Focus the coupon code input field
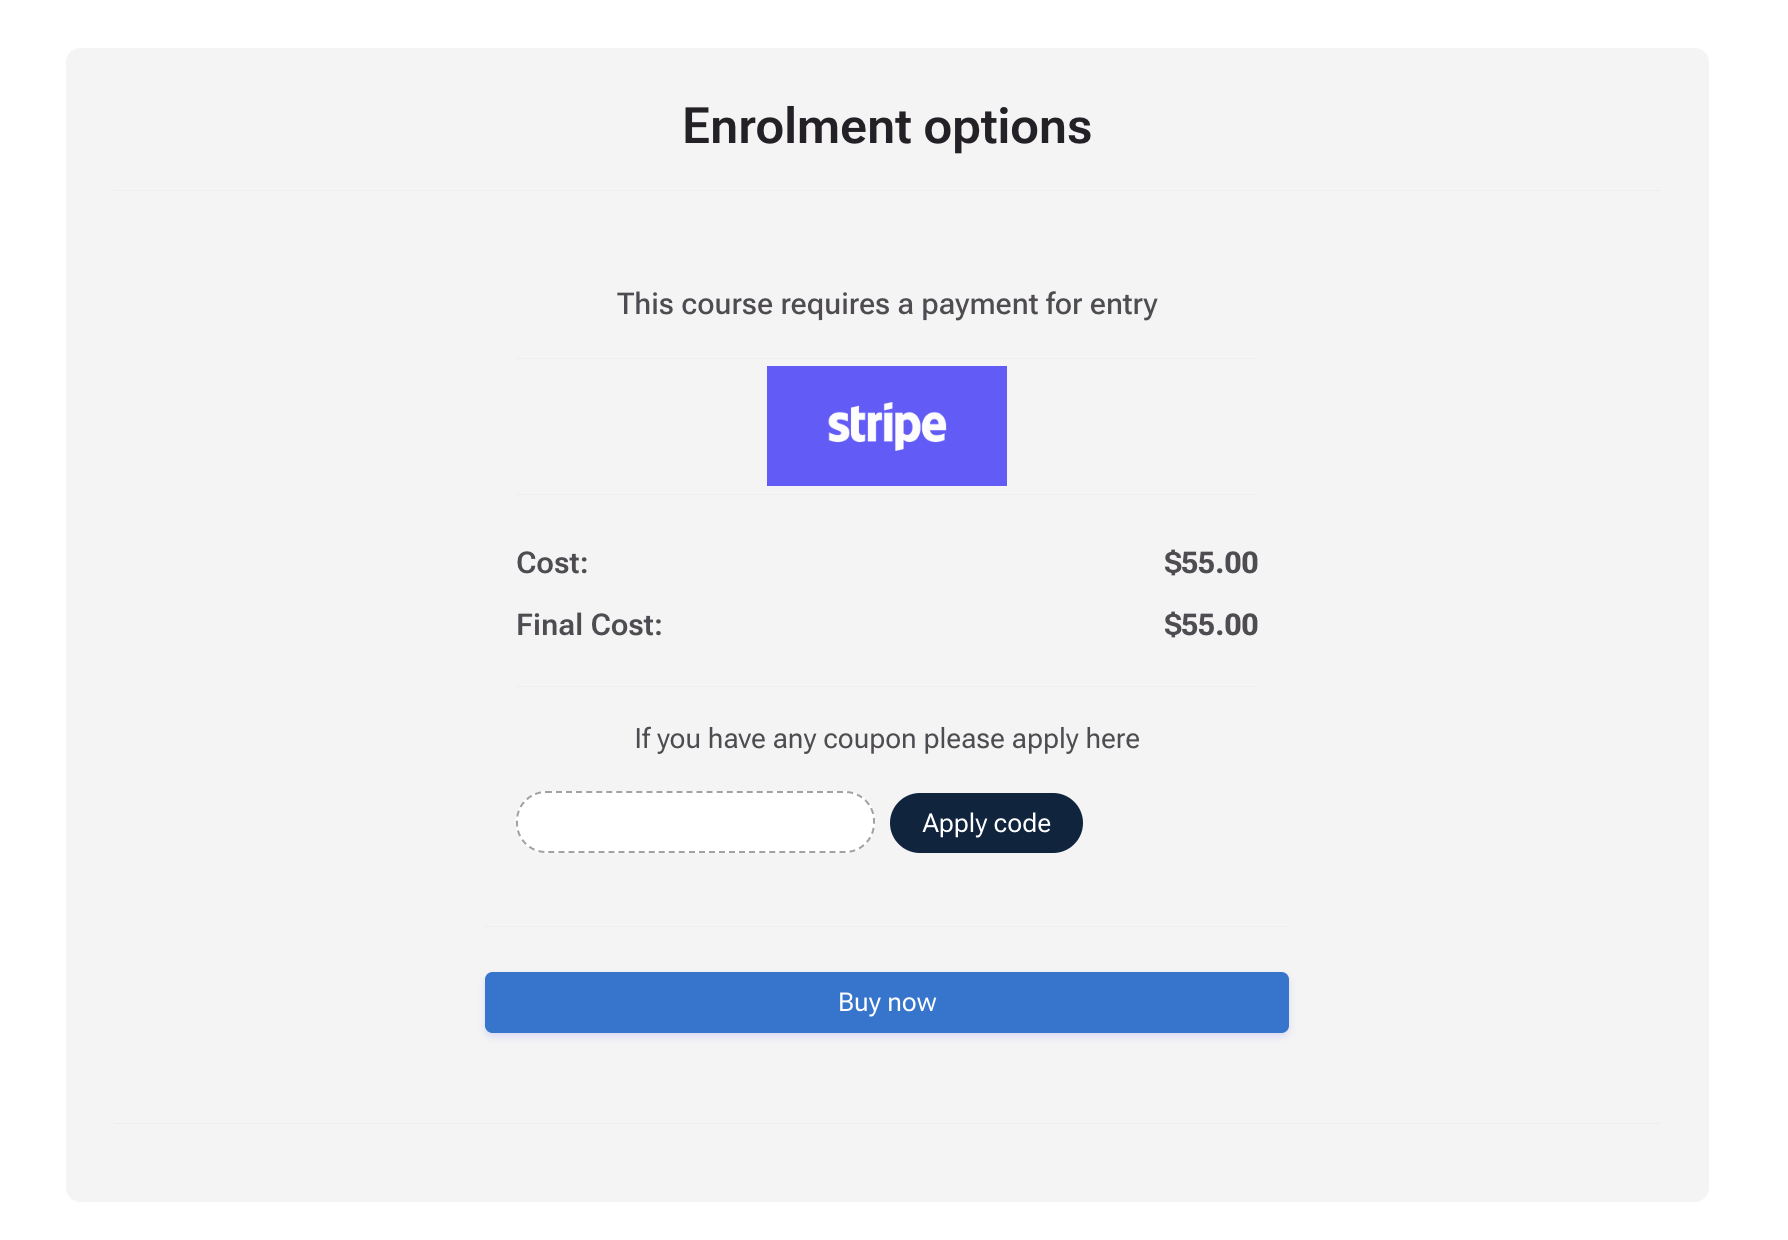The image size is (1788, 1240). pos(695,822)
